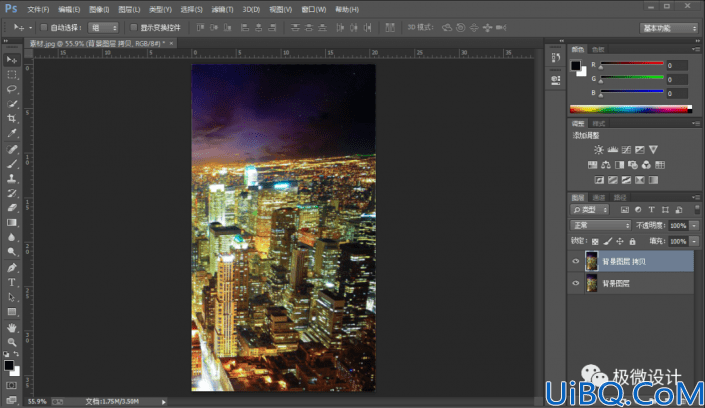Select the History Brush tool
Image resolution: width=705 pixels, height=408 pixels.
pyautogui.click(x=12, y=193)
